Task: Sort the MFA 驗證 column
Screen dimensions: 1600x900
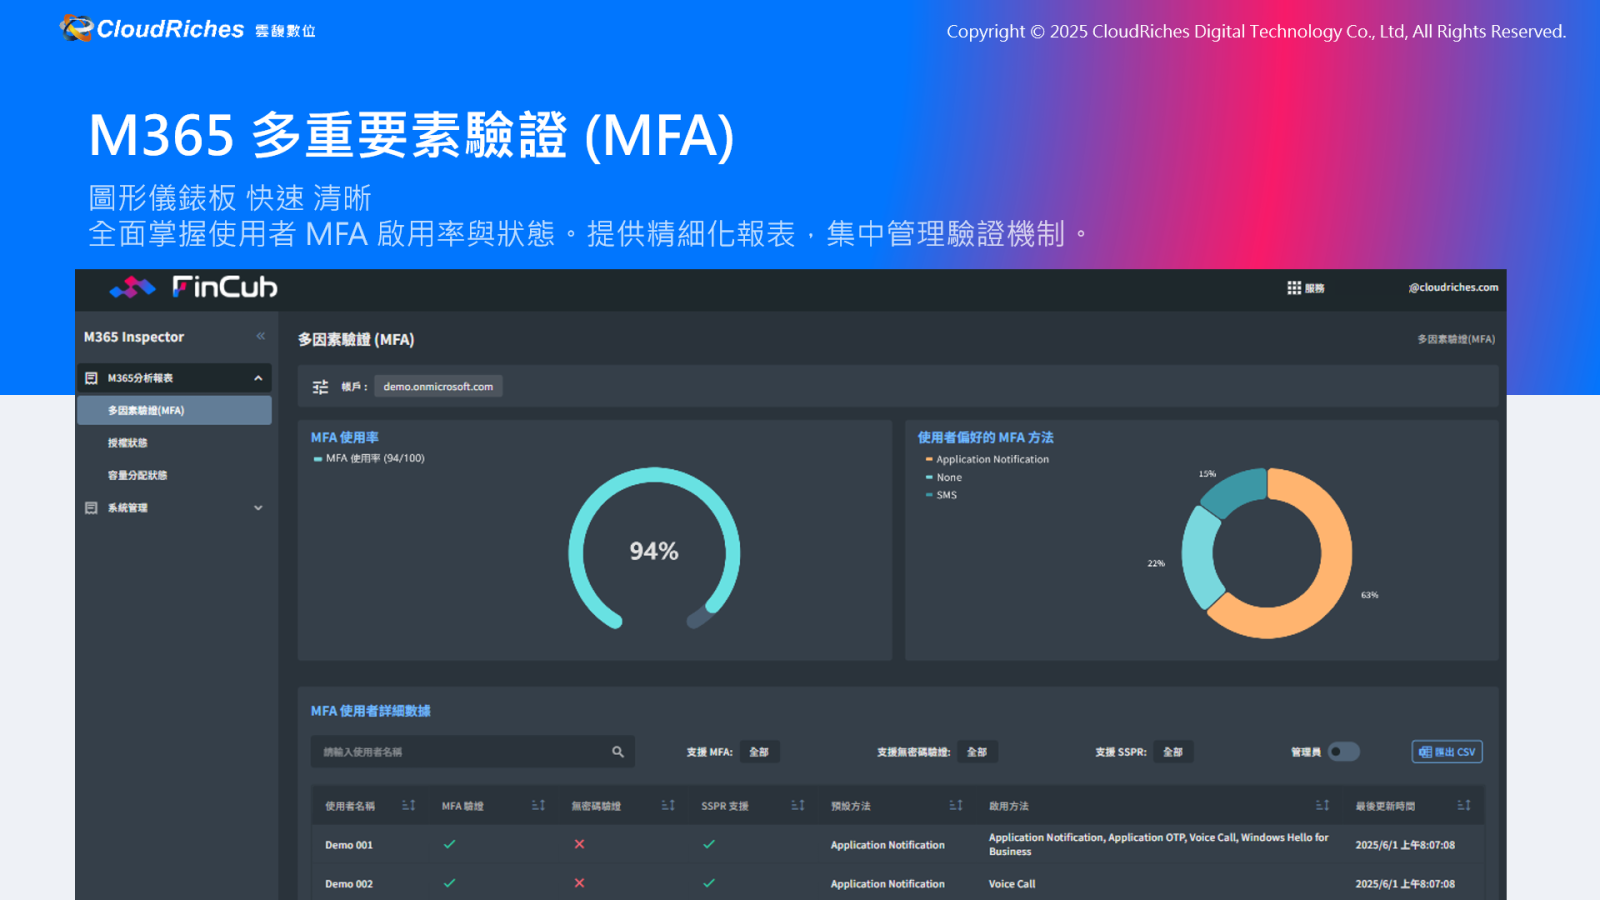Action: point(538,806)
